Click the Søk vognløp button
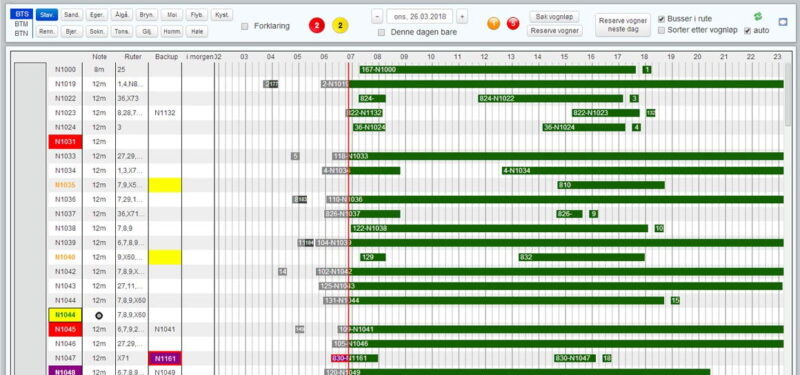This screenshot has width=800, height=375. click(x=555, y=17)
